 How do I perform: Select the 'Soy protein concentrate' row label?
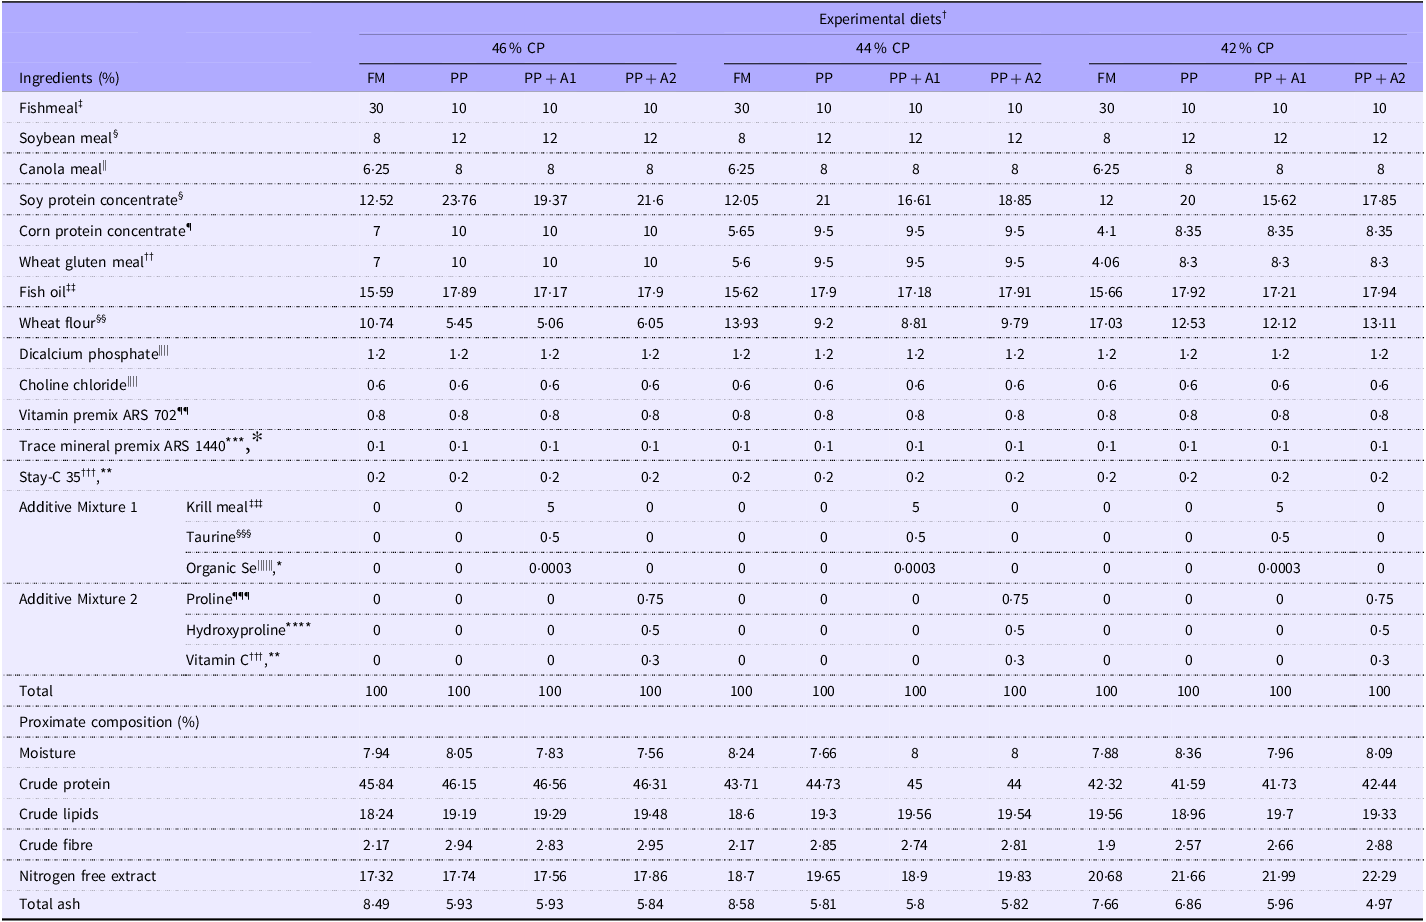(98, 200)
